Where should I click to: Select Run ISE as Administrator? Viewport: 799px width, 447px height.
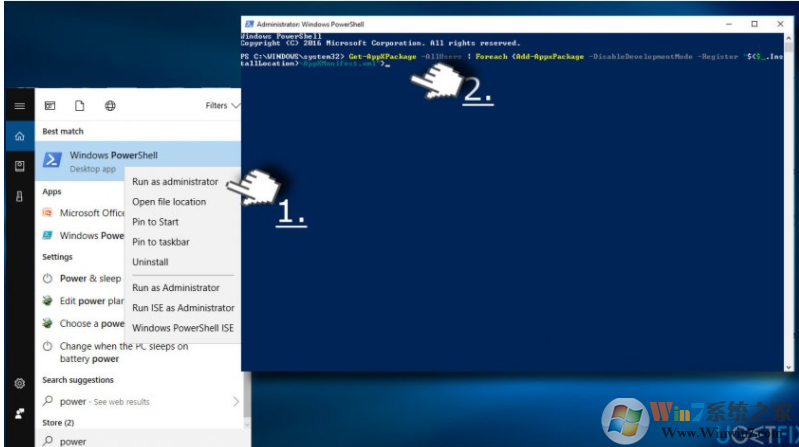[183, 308]
